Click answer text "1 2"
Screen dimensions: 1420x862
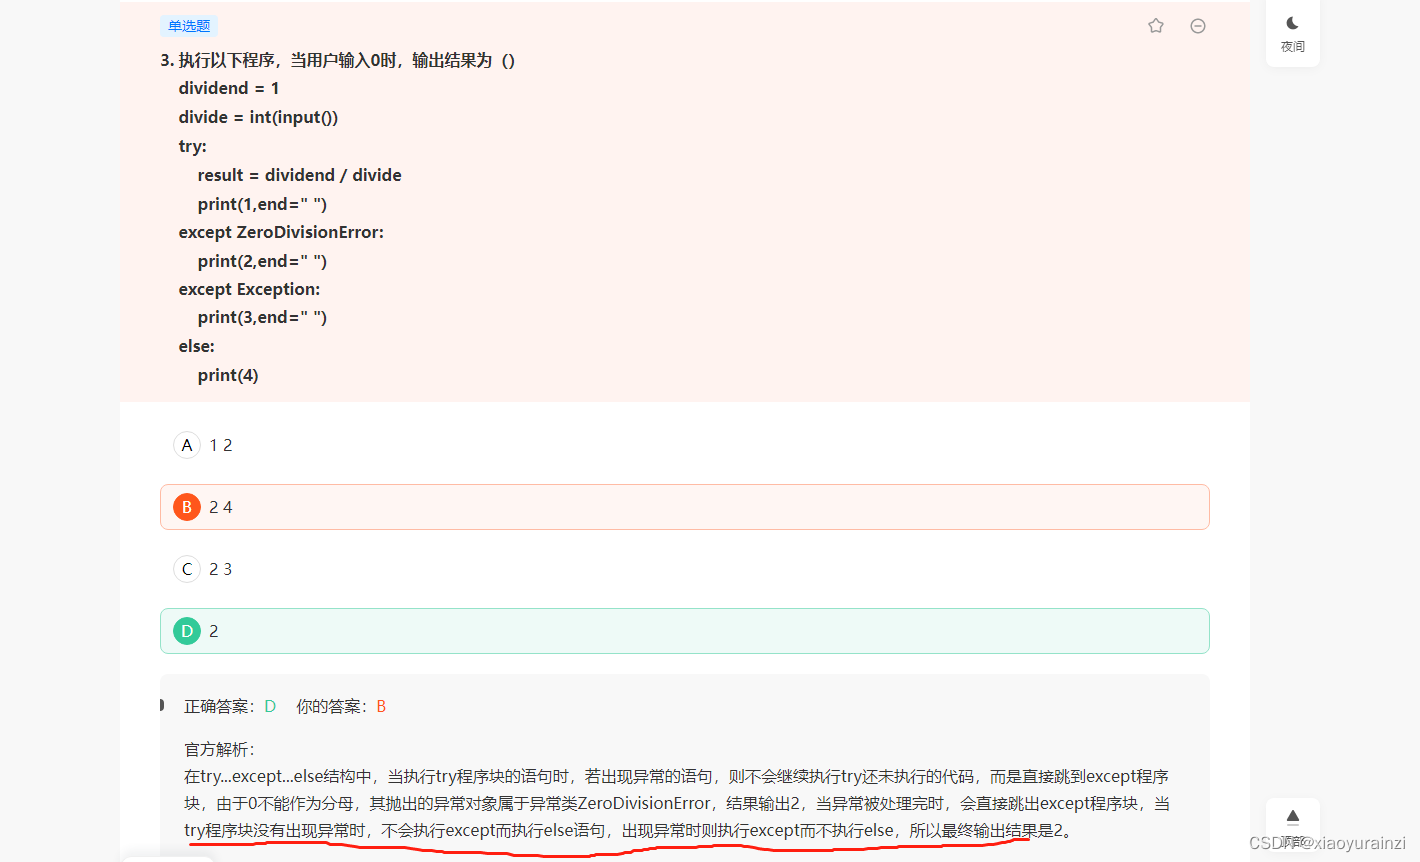click(221, 445)
